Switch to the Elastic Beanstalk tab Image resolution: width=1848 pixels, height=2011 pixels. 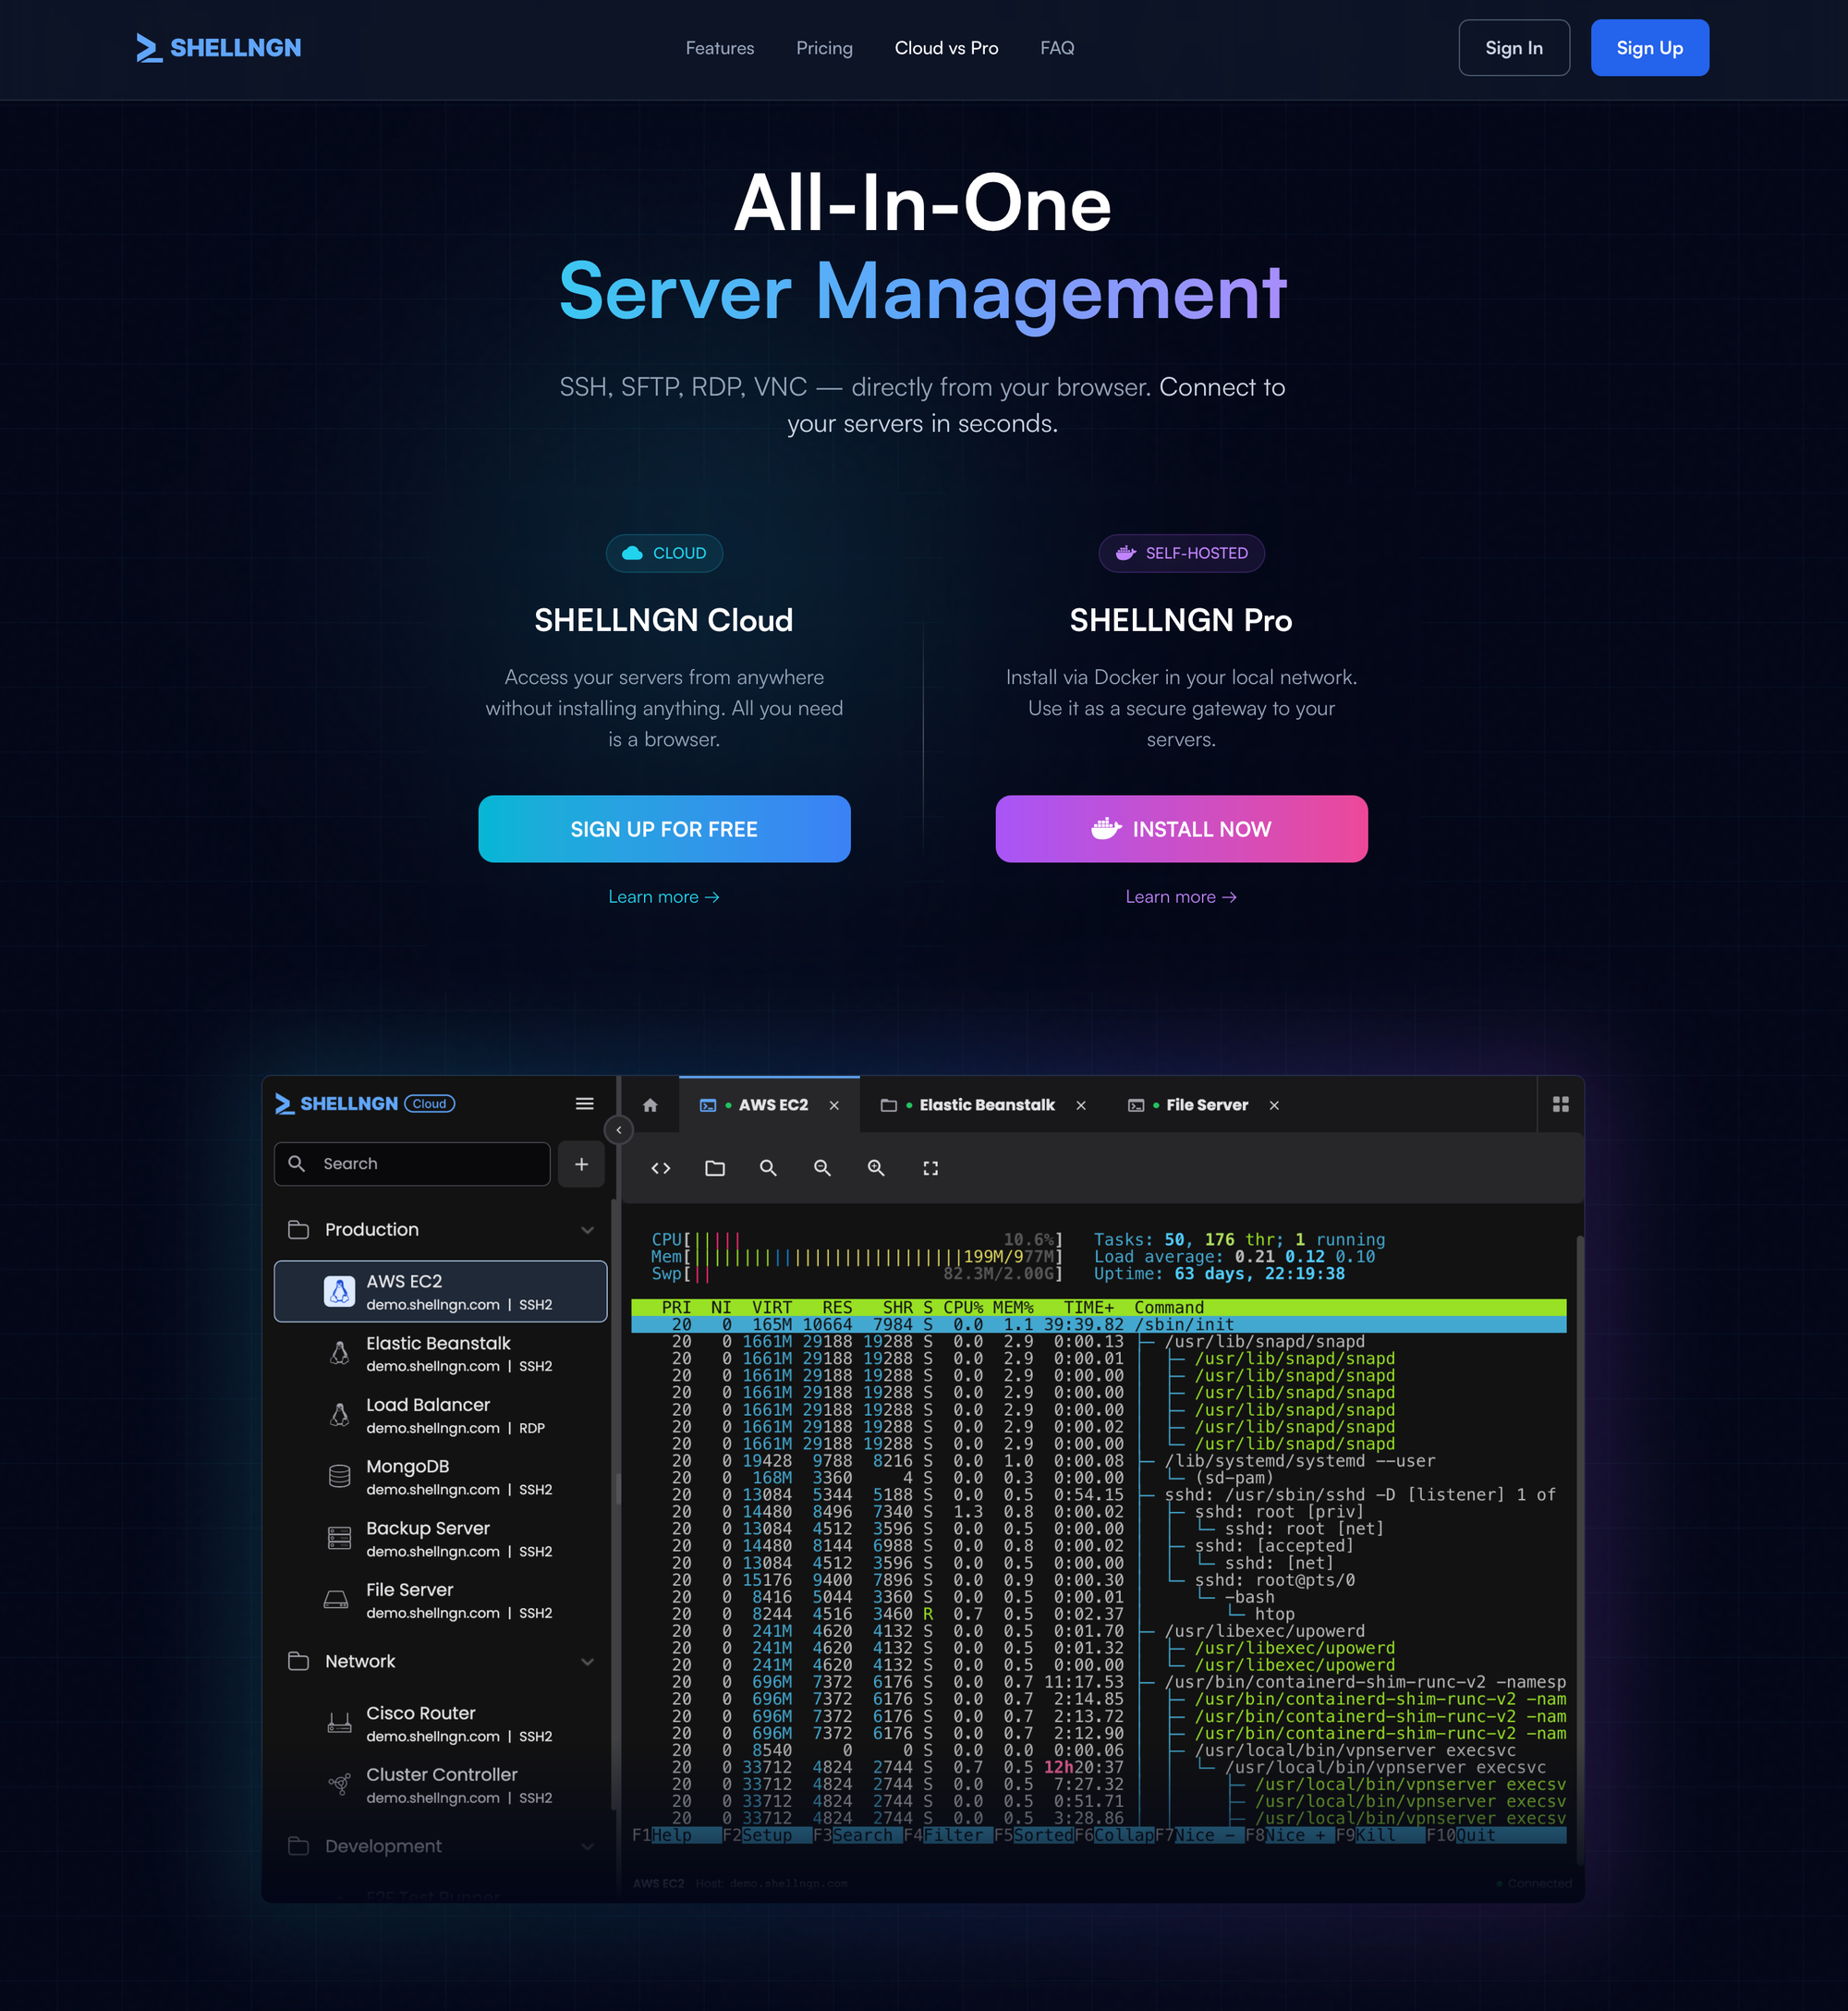click(985, 1105)
